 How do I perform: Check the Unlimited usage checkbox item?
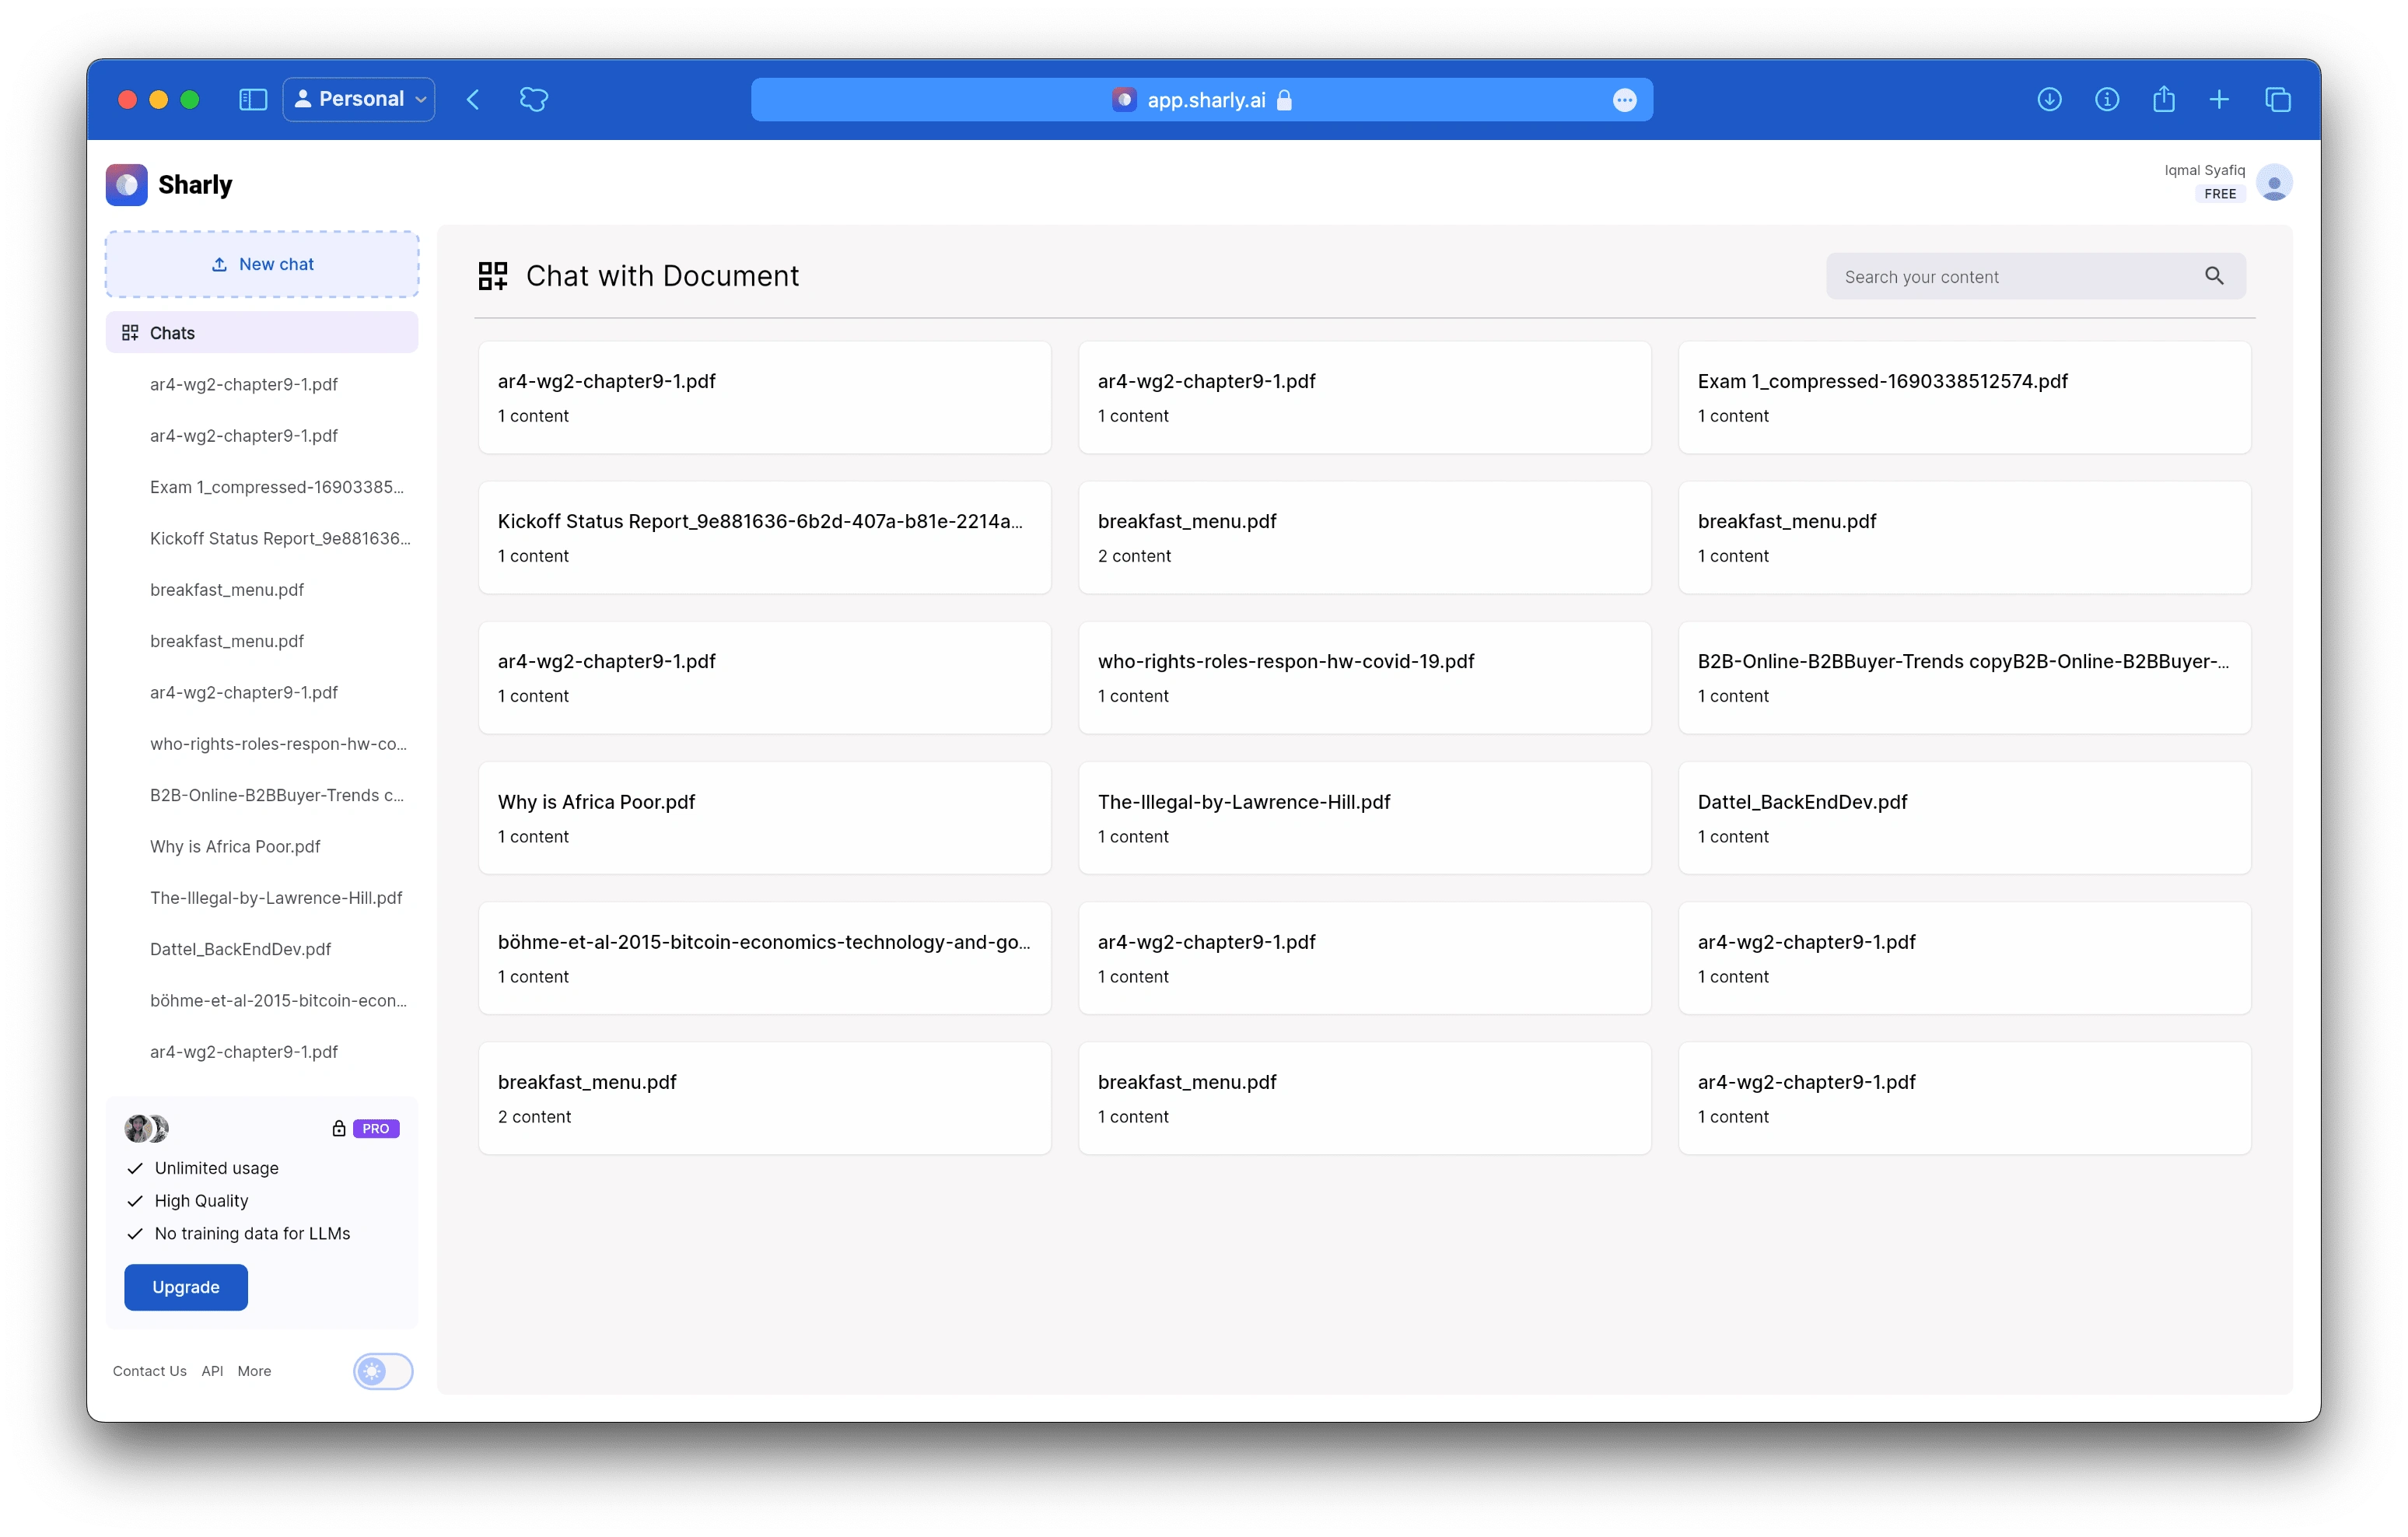(x=137, y=1165)
